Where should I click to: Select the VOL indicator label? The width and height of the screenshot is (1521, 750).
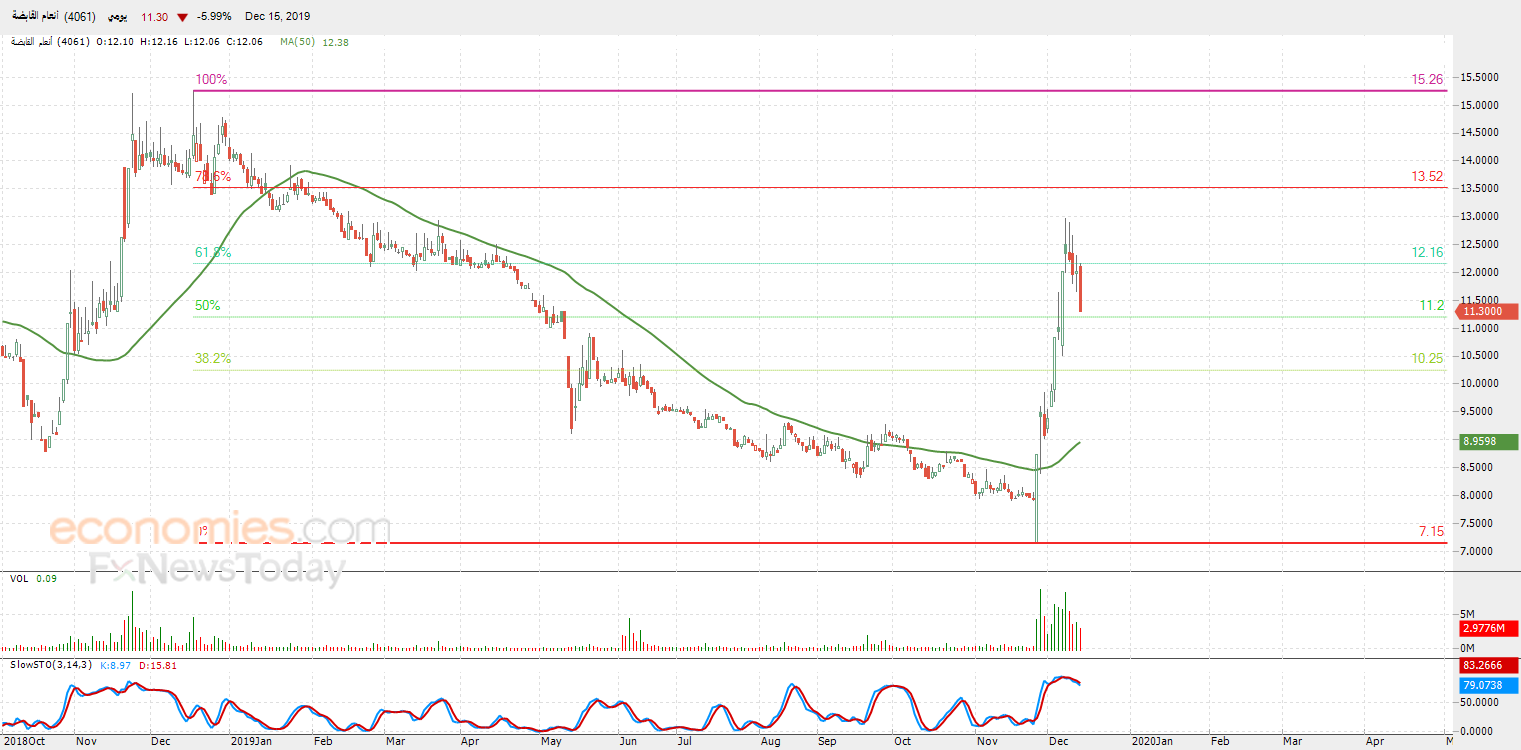coord(19,578)
